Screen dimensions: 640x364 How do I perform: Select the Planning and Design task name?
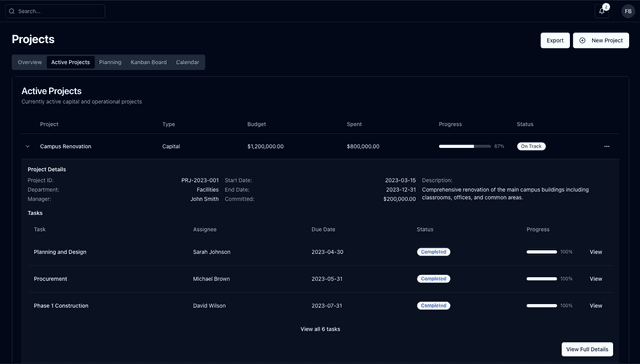point(60,252)
